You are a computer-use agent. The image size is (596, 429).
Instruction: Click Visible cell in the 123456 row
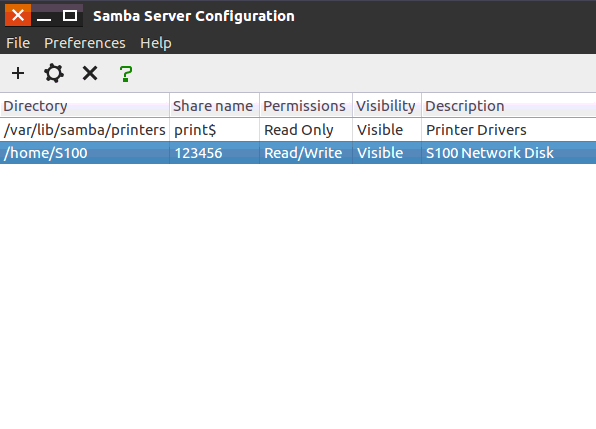387,153
